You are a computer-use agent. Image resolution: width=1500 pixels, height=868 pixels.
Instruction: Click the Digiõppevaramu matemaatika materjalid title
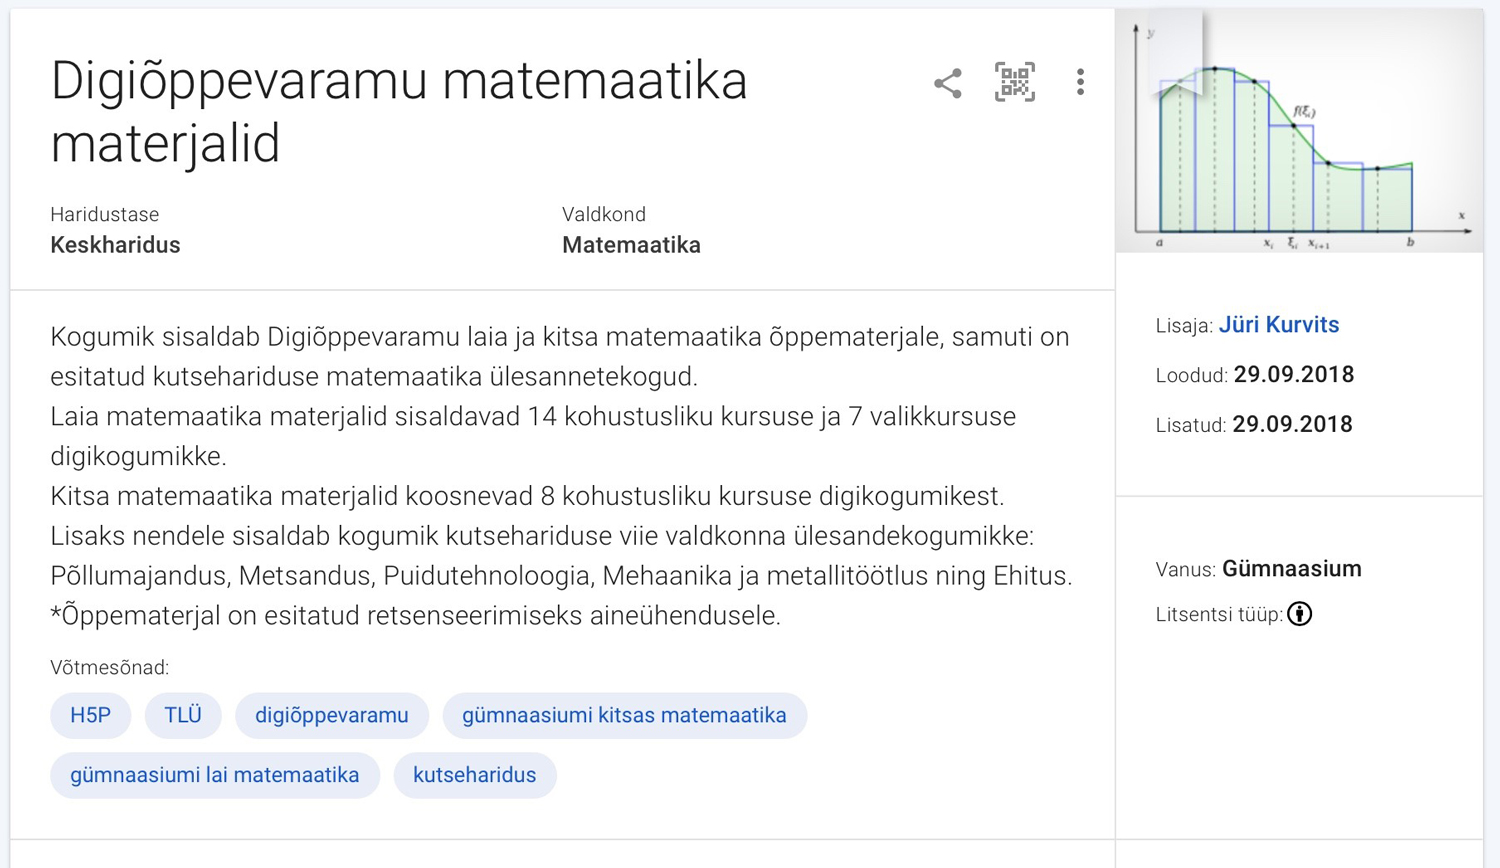click(398, 111)
